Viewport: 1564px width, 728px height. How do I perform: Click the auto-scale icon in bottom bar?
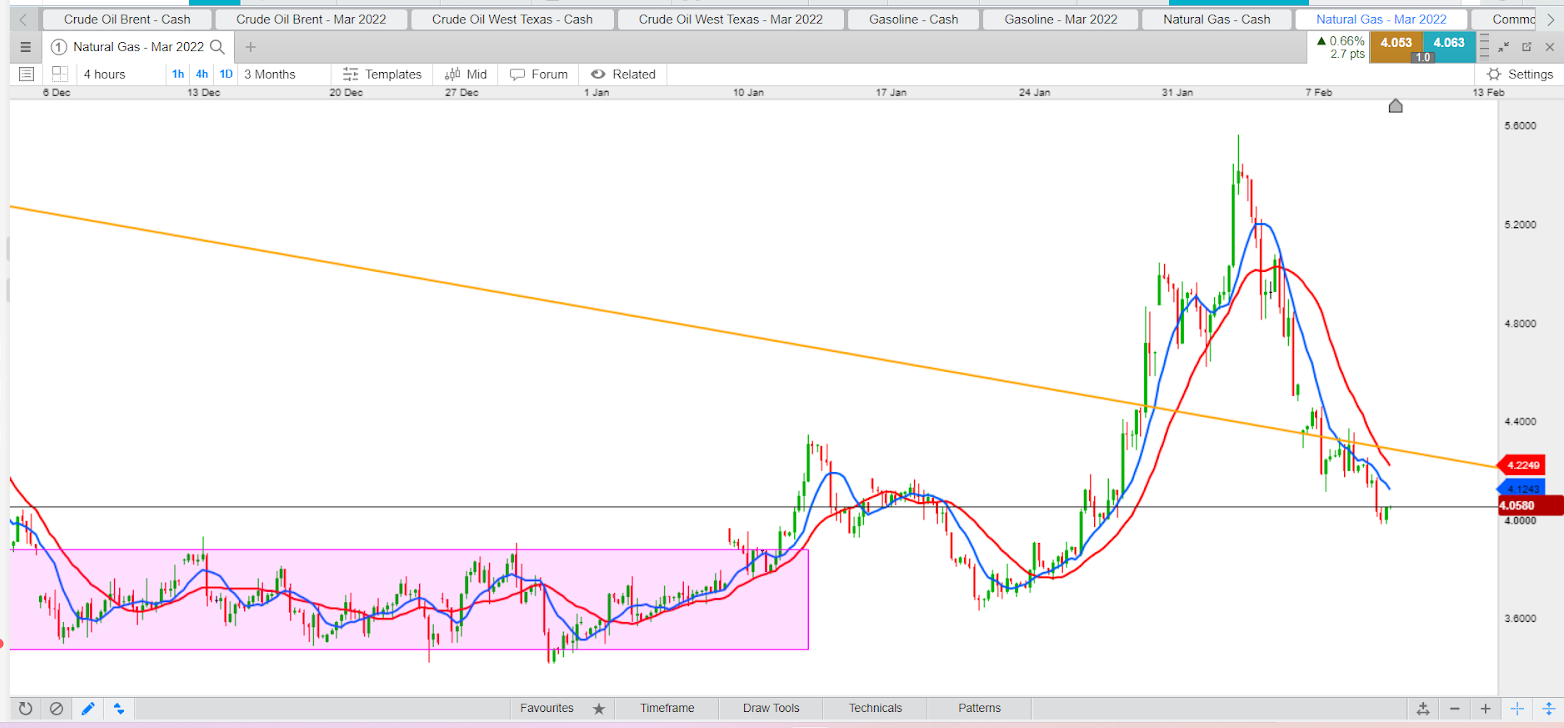(x=1423, y=708)
